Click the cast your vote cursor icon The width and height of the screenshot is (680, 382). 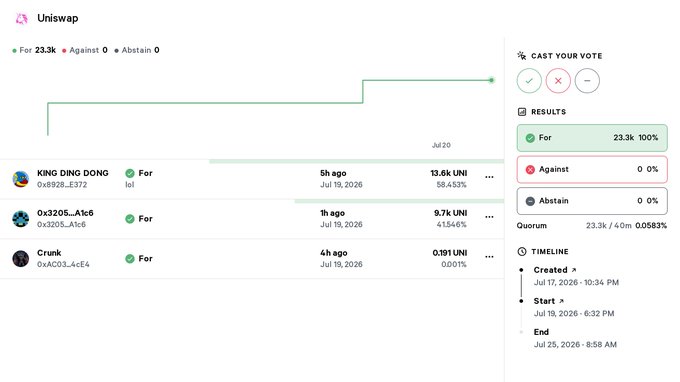[522, 56]
